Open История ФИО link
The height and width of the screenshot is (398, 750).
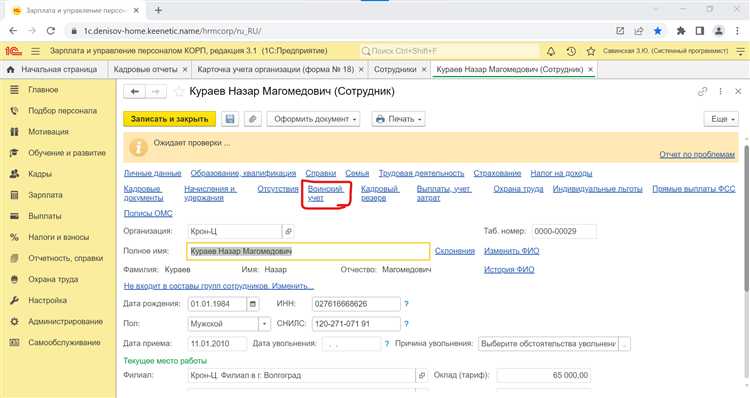509,270
